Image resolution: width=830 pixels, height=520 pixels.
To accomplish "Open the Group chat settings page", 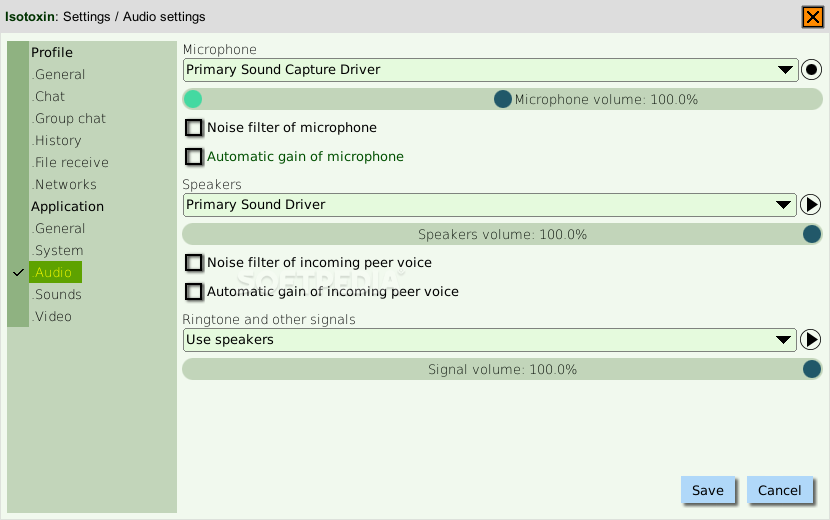I will (x=69, y=119).
